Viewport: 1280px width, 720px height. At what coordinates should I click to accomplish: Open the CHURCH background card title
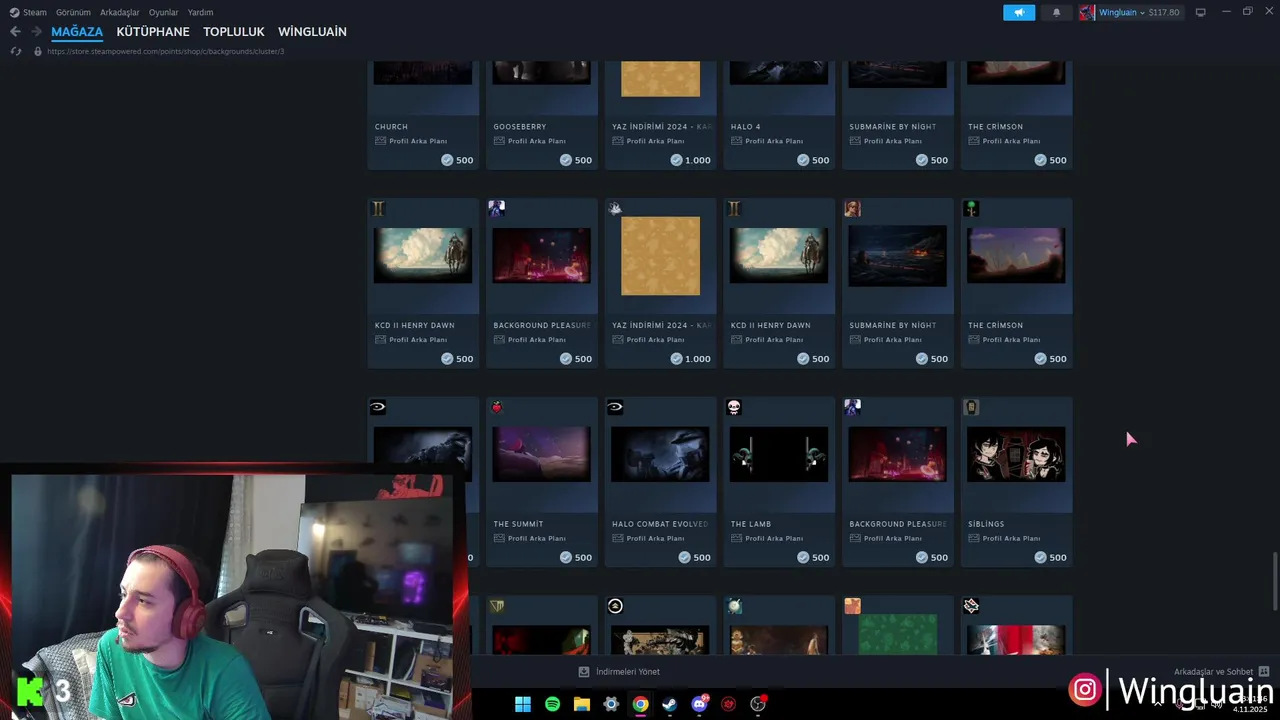391,127
